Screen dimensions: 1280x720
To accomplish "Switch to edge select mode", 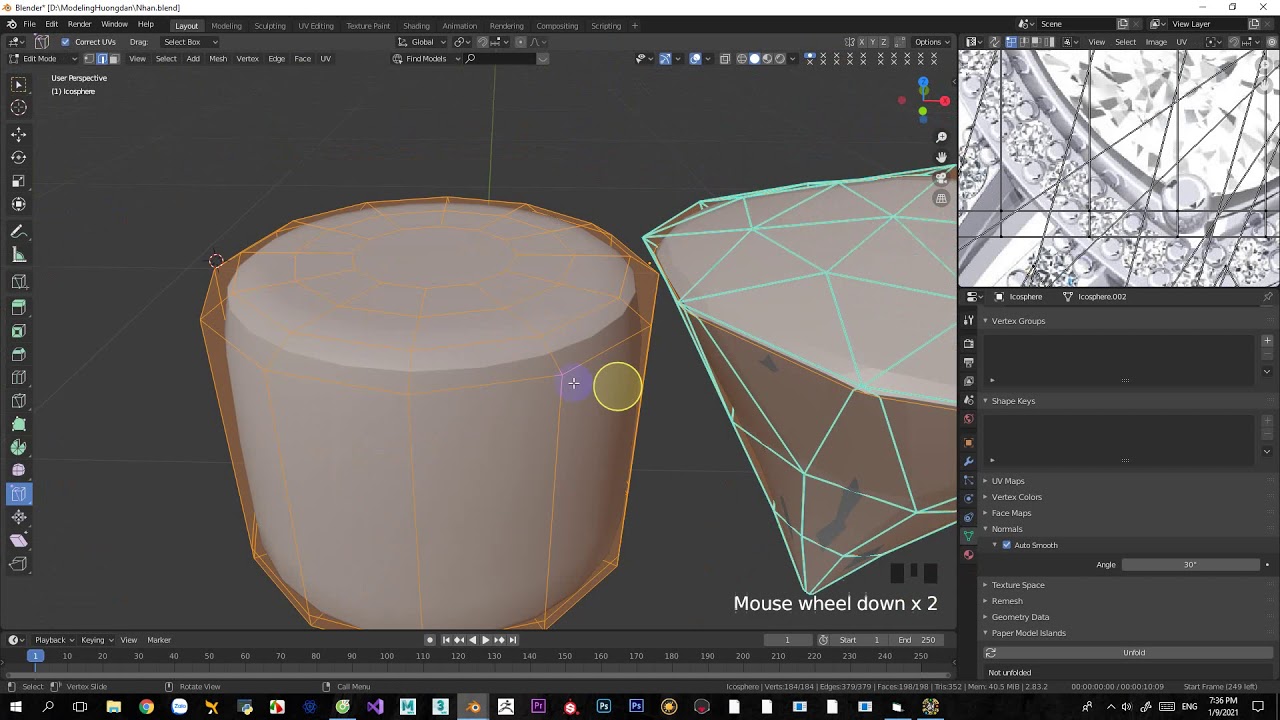I will [x=101, y=59].
